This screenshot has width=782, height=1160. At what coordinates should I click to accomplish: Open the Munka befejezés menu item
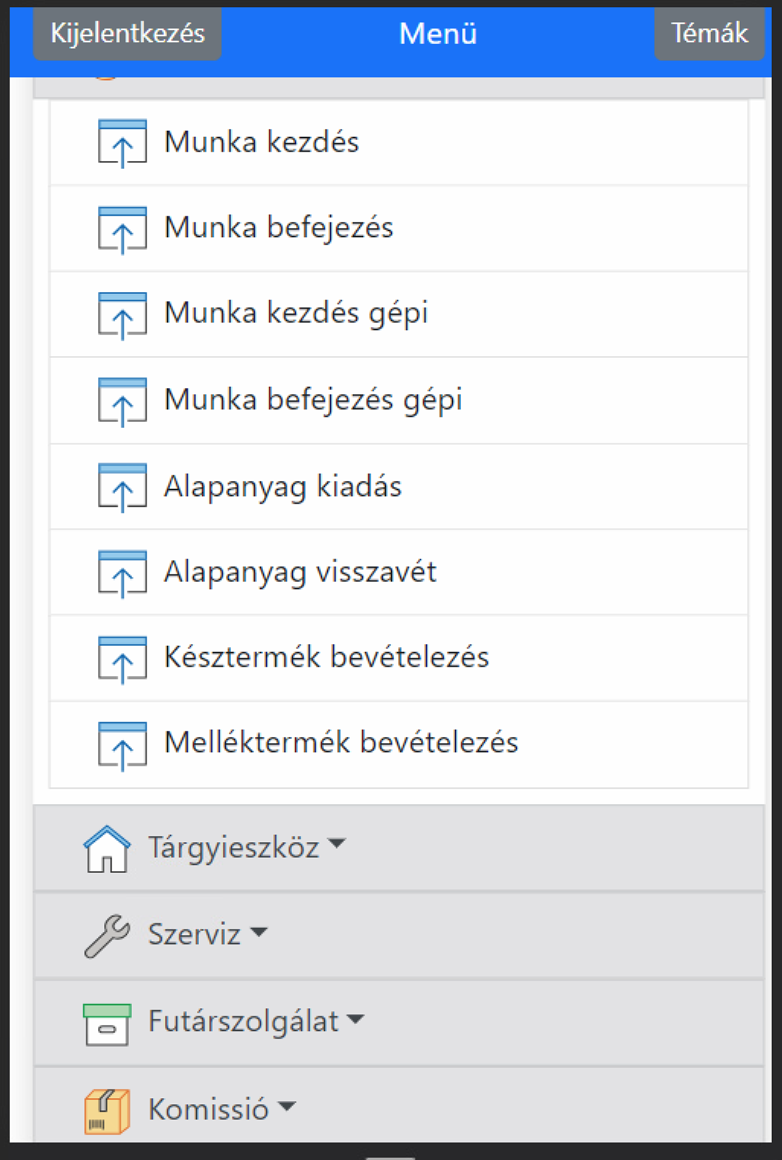279,228
